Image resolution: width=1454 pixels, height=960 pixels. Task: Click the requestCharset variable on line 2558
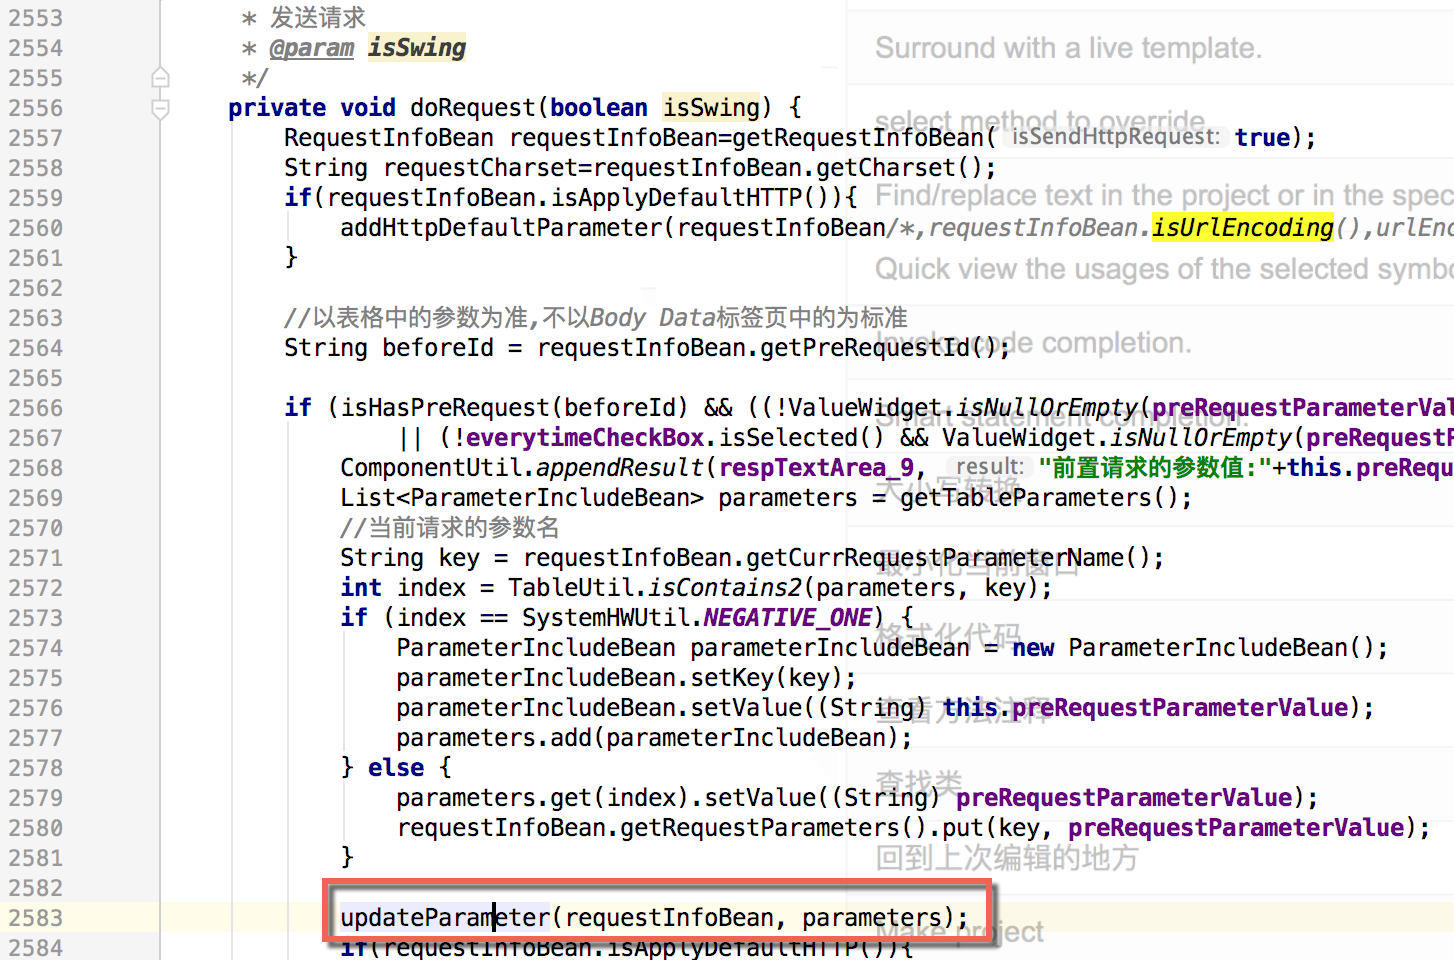tap(481, 168)
